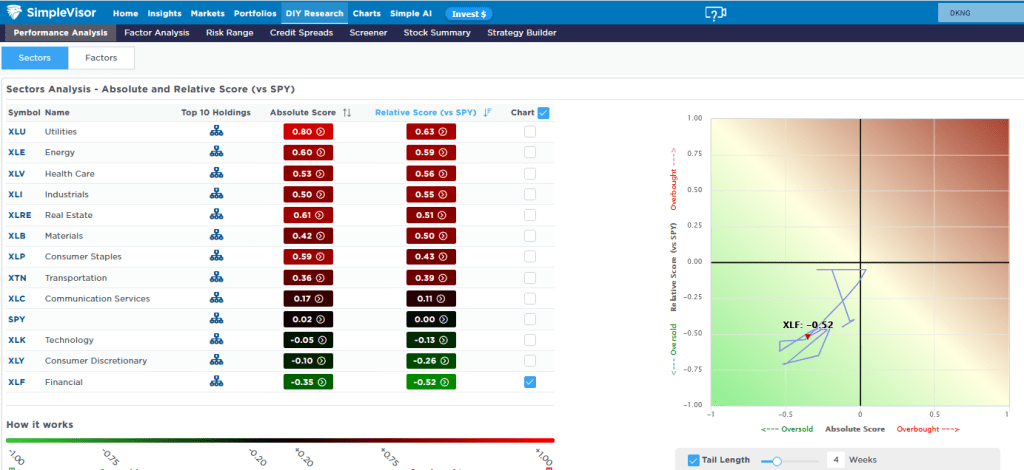Screen dimensions: 1024x470
Task: Uncheck the Financial XLF chart checkbox
Action: pos(529,381)
